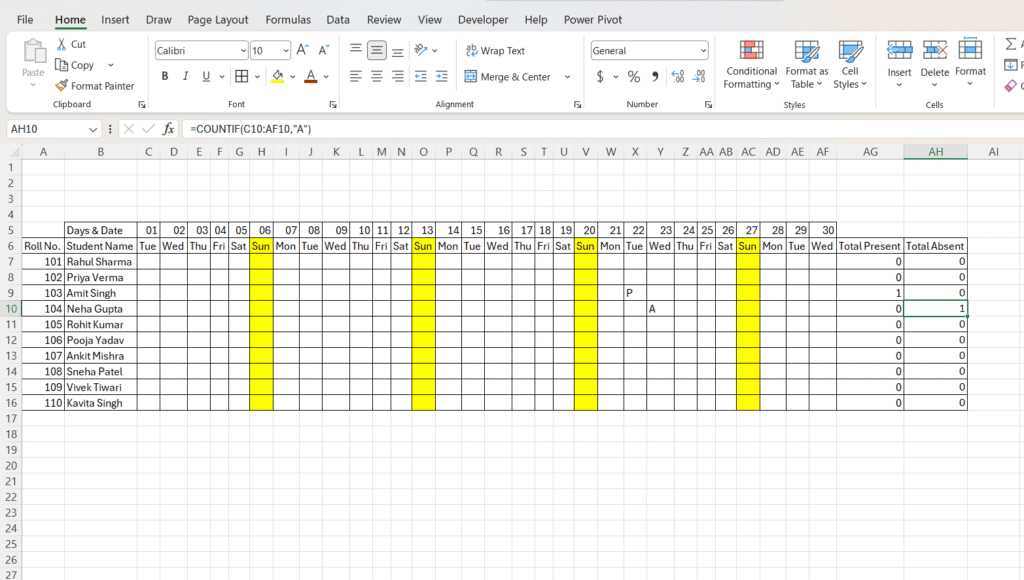The width and height of the screenshot is (1024, 580).
Task: Click the Bottom Align icon
Action: coord(398,50)
